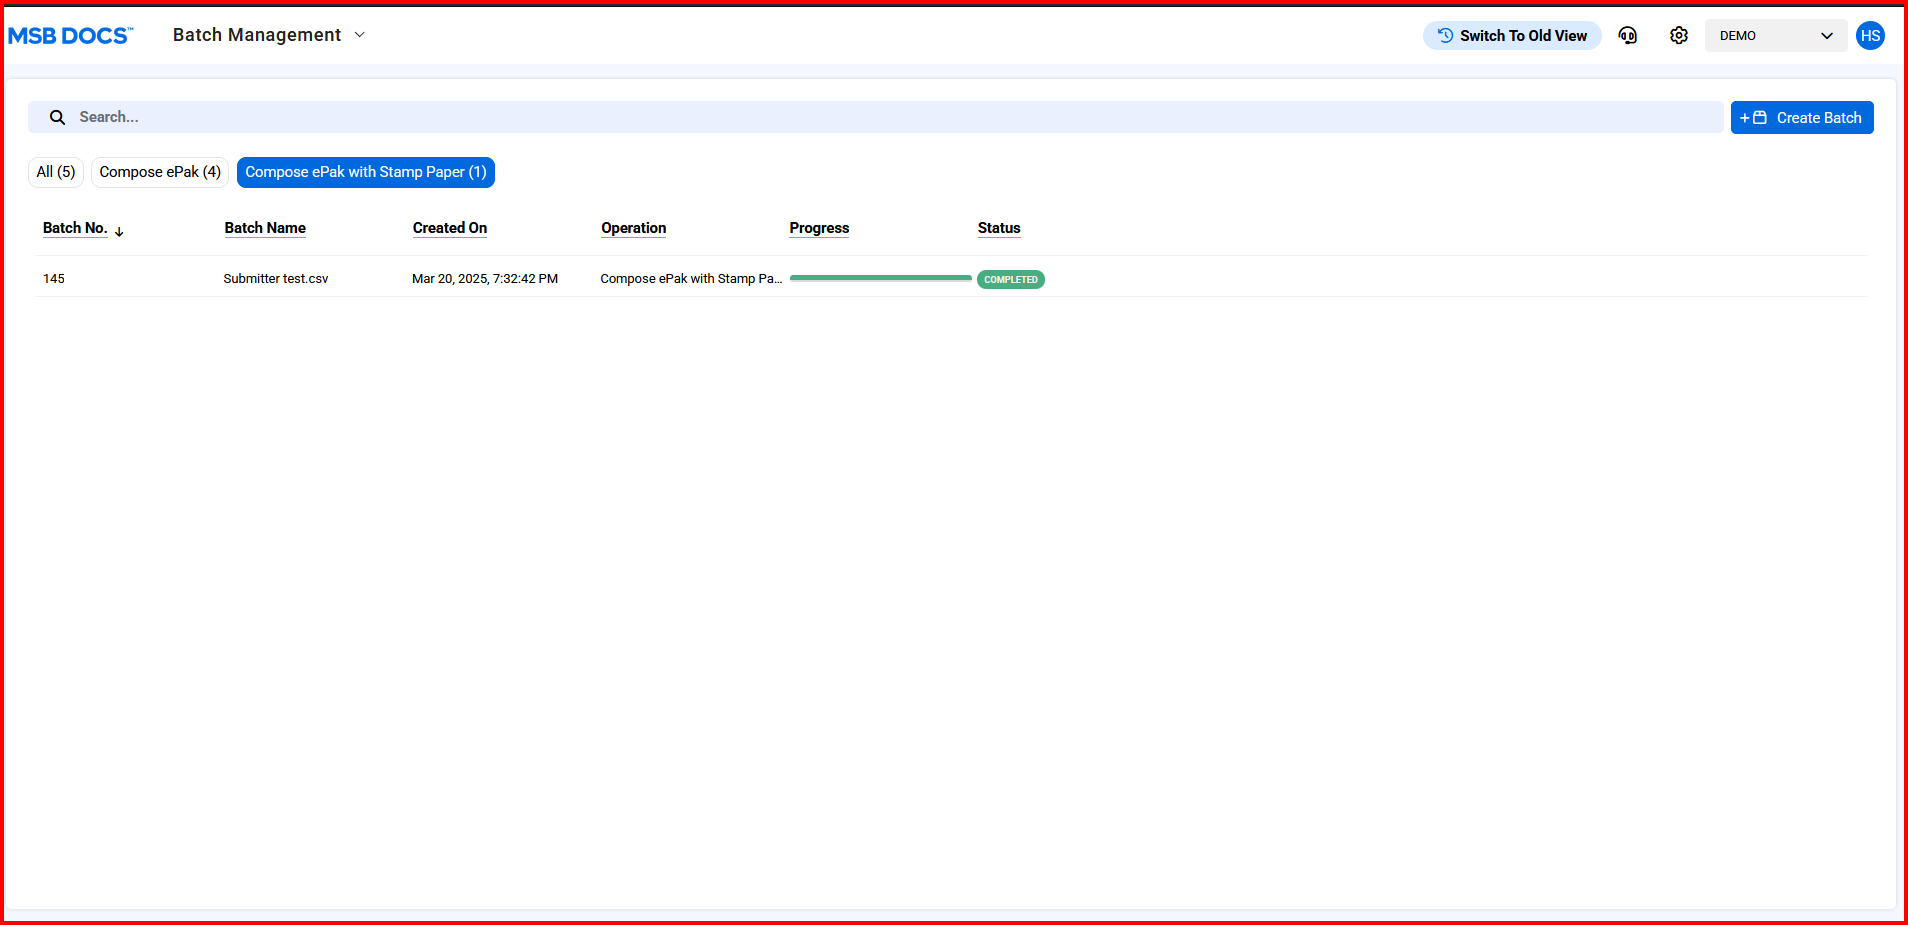
Task: Click the batch 145 progress bar
Action: point(880,278)
